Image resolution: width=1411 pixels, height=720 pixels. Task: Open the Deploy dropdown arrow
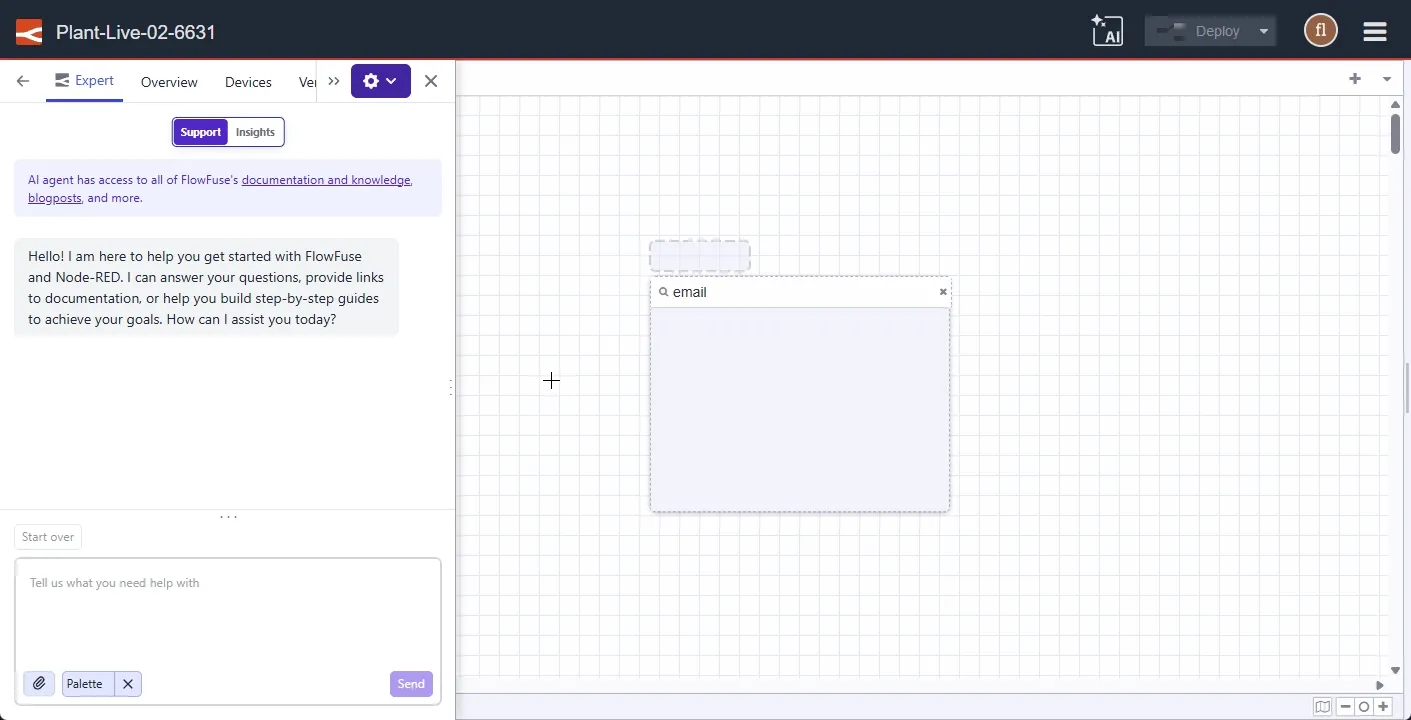pos(1261,31)
